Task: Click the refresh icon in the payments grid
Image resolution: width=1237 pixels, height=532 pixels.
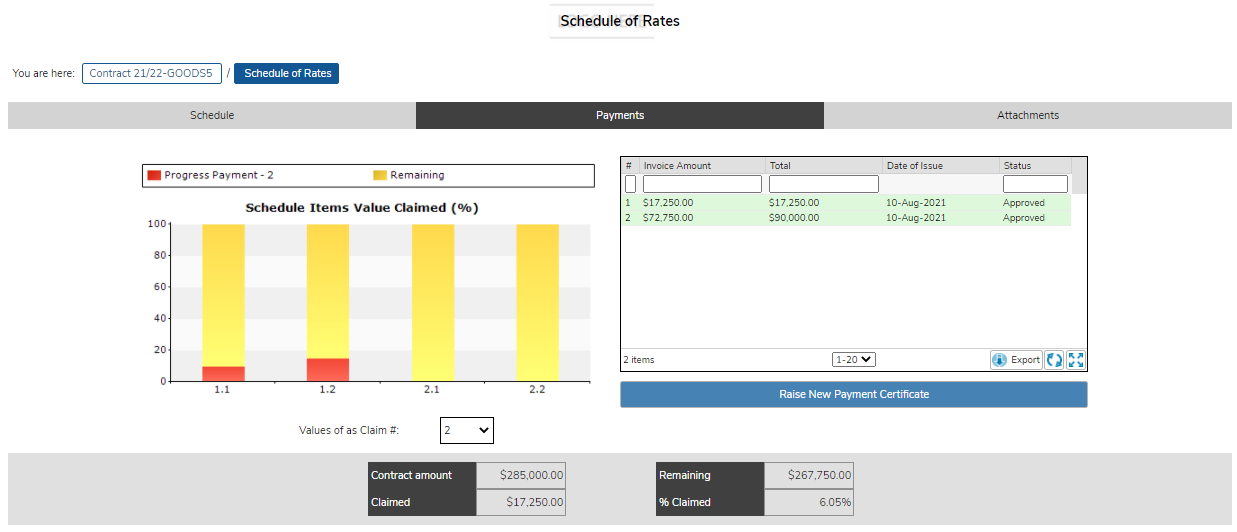Action: 1054,360
